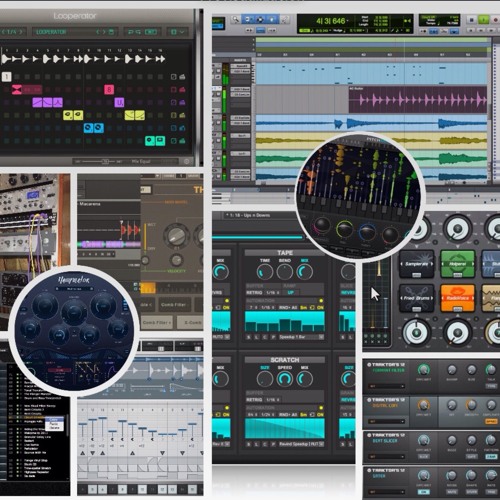500x500 pixels.
Task: Click the UP ramp button in TAPE
Action: (290, 293)
